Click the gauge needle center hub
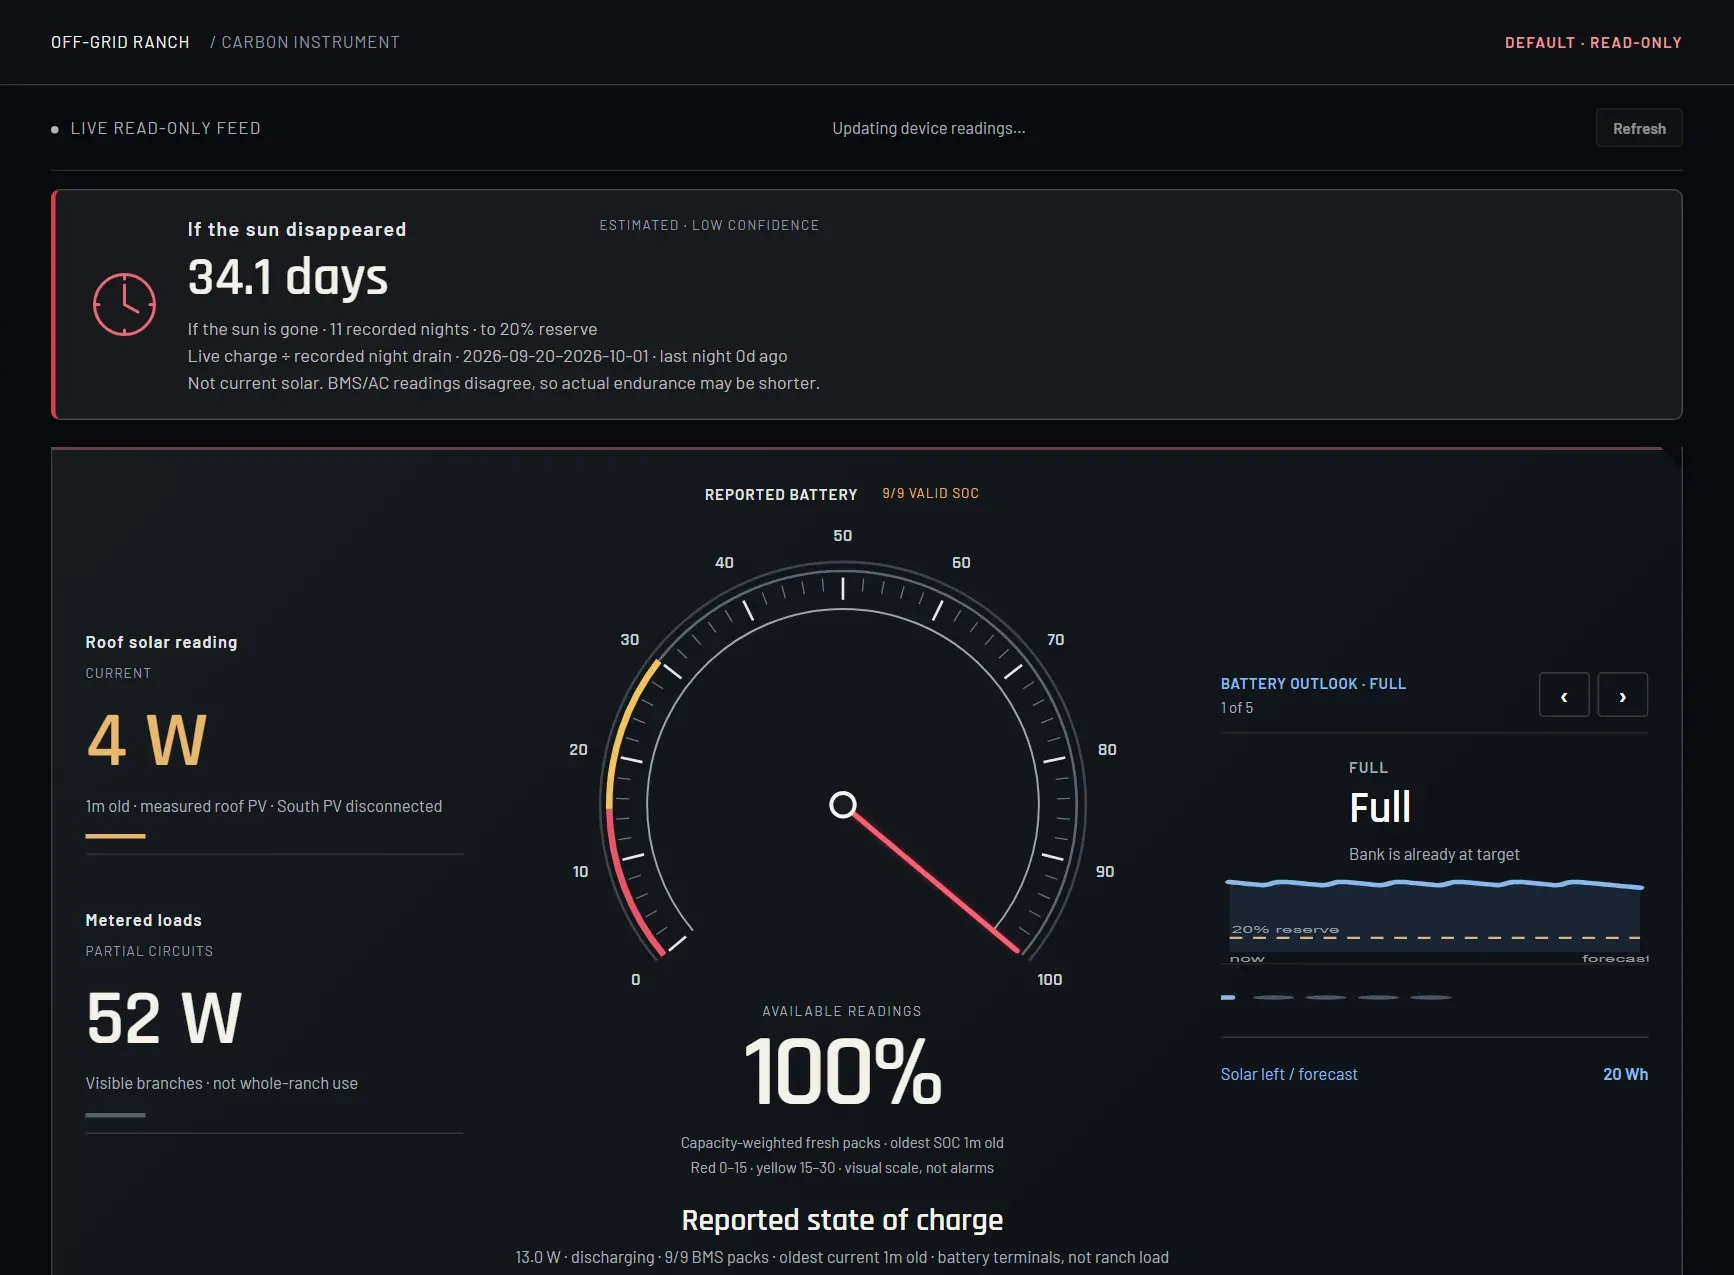Image resolution: width=1734 pixels, height=1275 pixels. (x=843, y=805)
